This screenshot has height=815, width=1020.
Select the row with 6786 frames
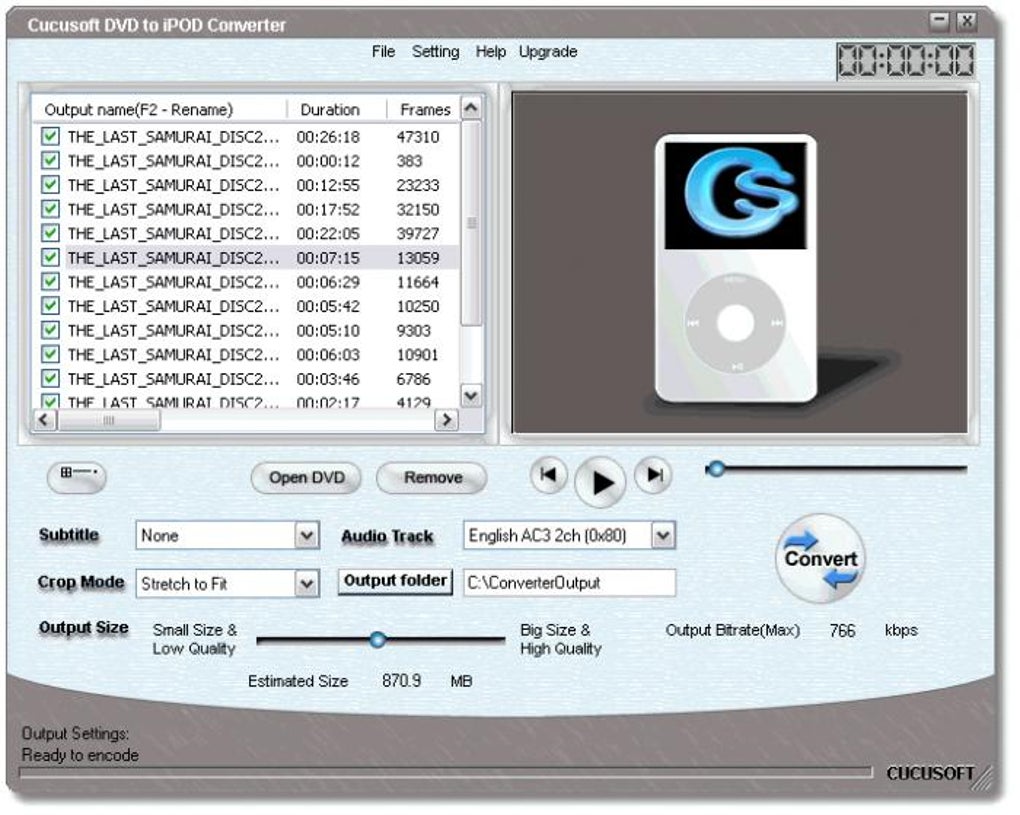click(247, 379)
